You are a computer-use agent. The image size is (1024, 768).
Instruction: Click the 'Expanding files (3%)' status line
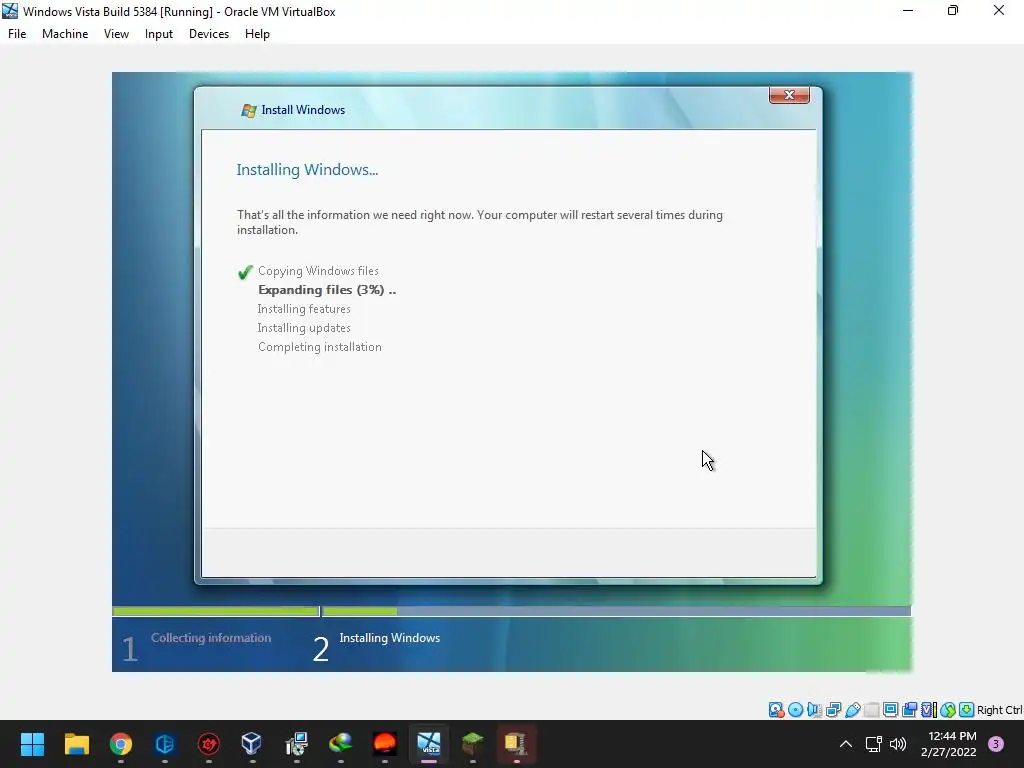pyautogui.click(x=327, y=290)
